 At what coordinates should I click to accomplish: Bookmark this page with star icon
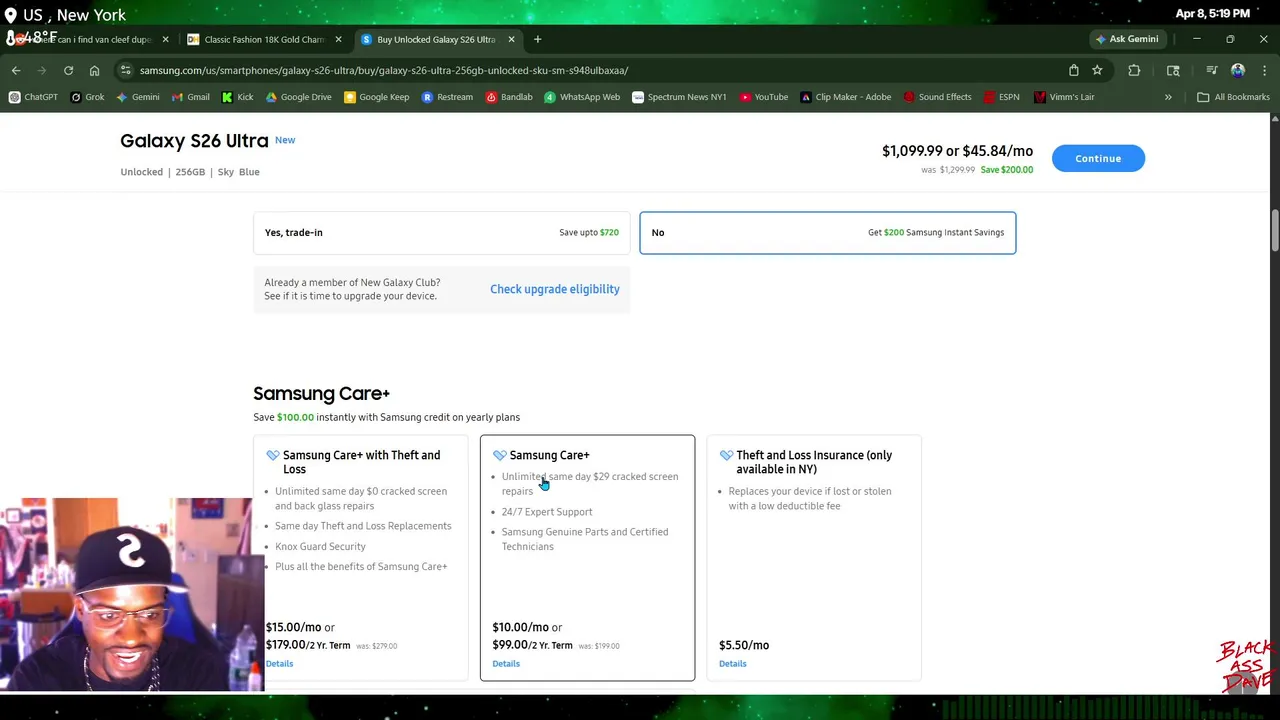click(x=1097, y=70)
